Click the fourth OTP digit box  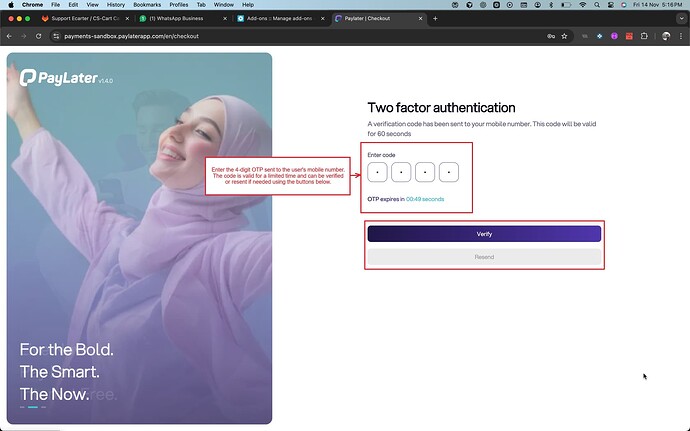click(x=449, y=173)
